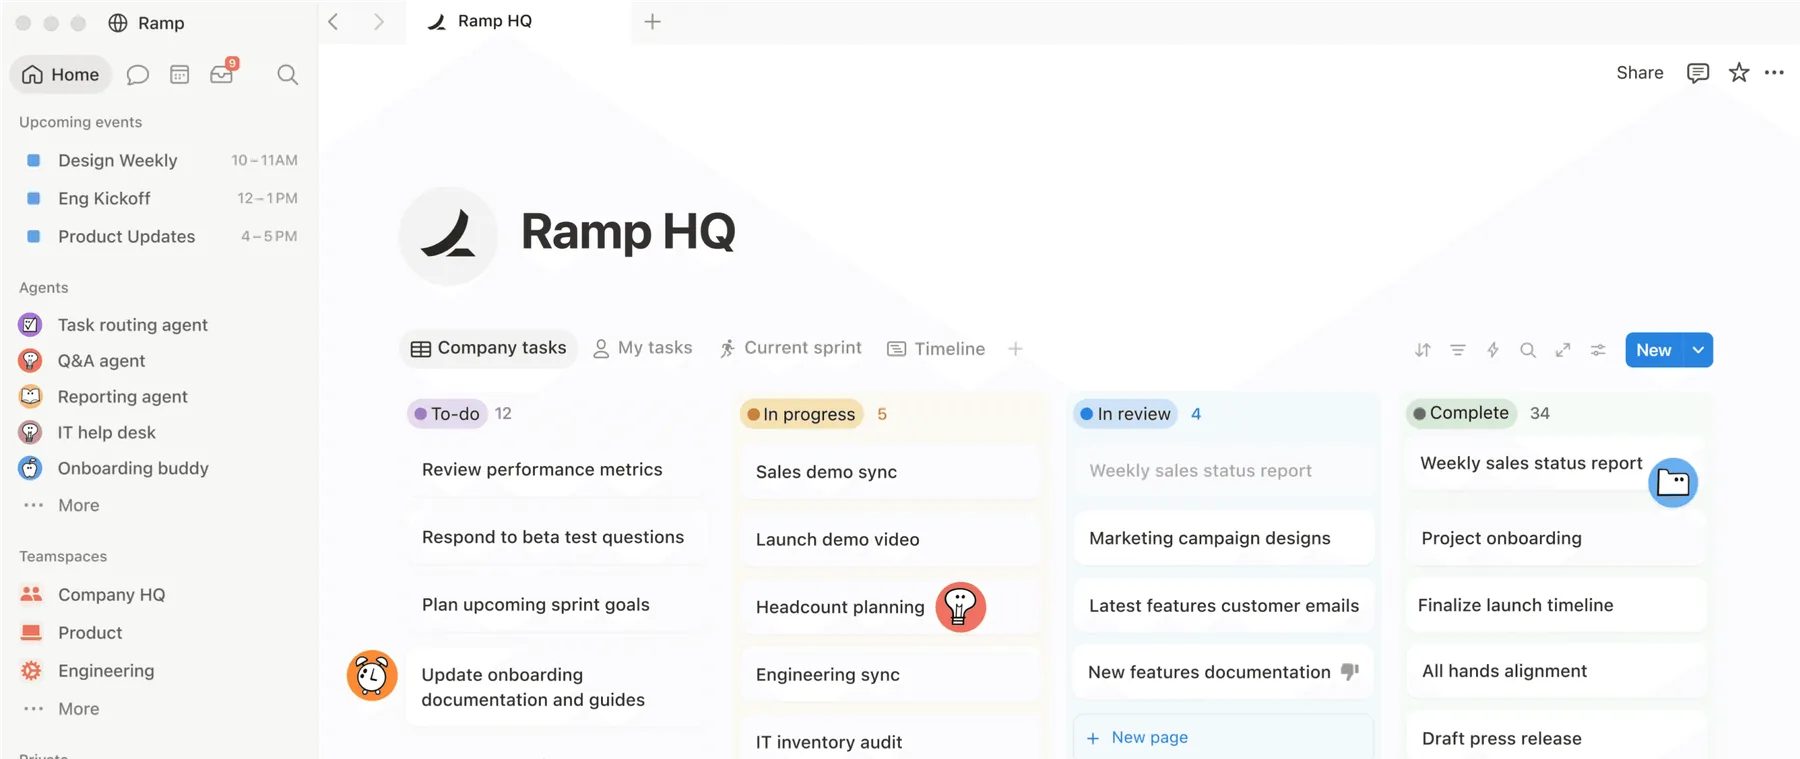Open the Marketing campaign designs card
This screenshot has height=759, width=1800.
[x=1223, y=538]
